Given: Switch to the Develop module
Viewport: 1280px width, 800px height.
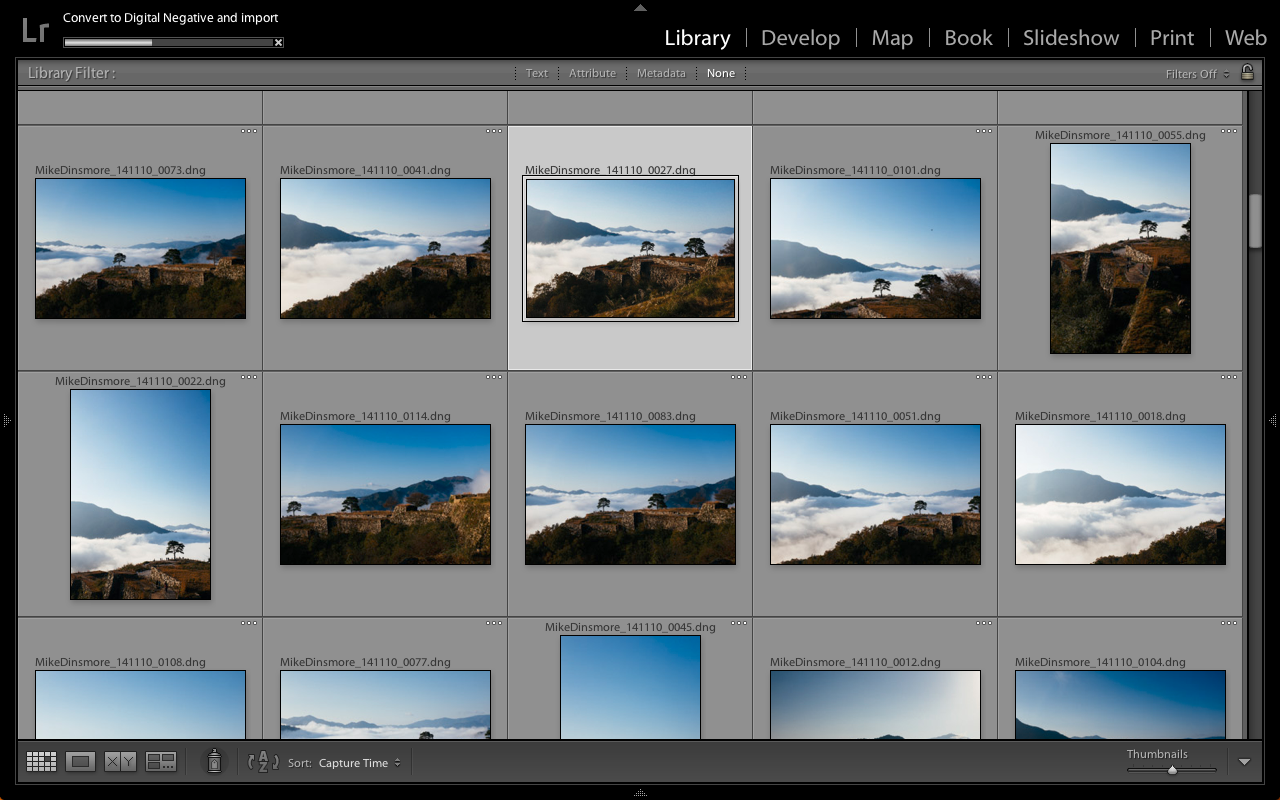Looking at the screenshot, I should coord(800,38).
